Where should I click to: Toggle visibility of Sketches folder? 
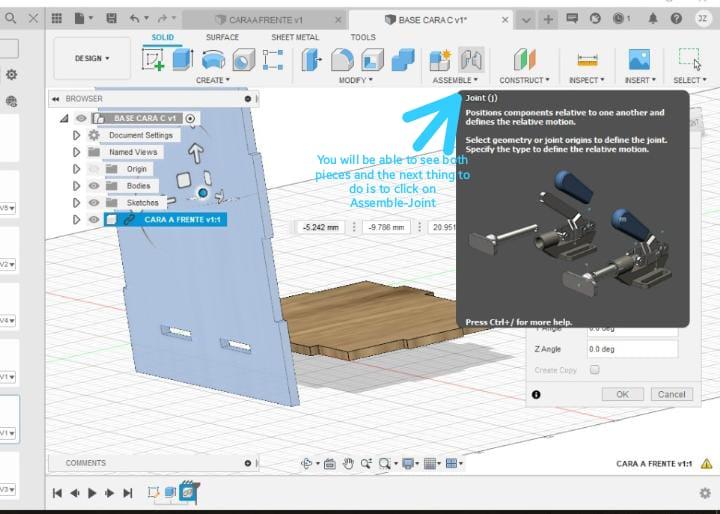(94, 203)
